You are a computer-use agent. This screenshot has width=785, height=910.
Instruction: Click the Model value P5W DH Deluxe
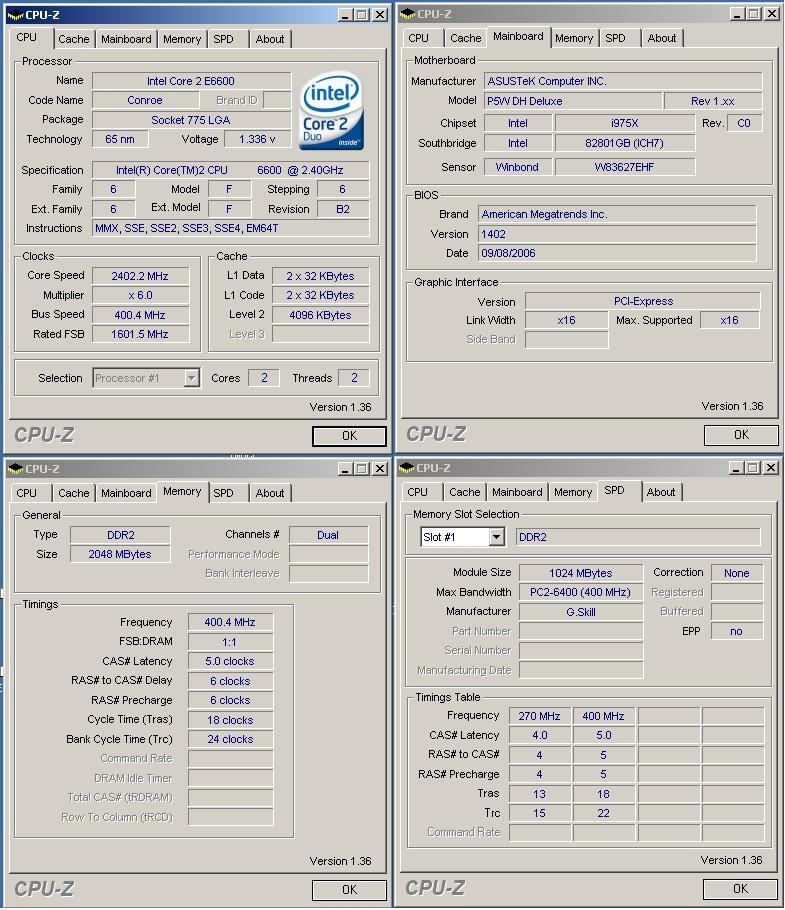pyautogui.click(x=573, y=101)
